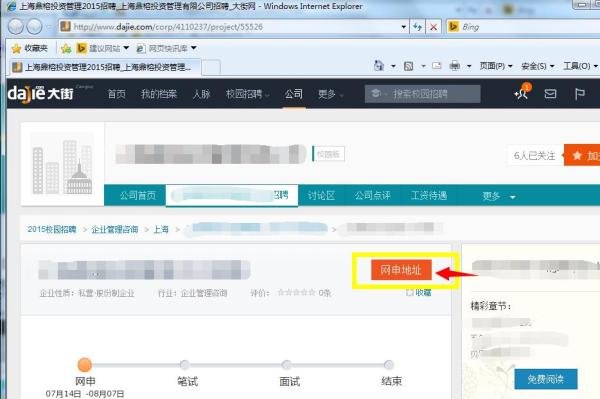
Task: Open the address bar URL dropdown arrow
Action: click(403, 27)
